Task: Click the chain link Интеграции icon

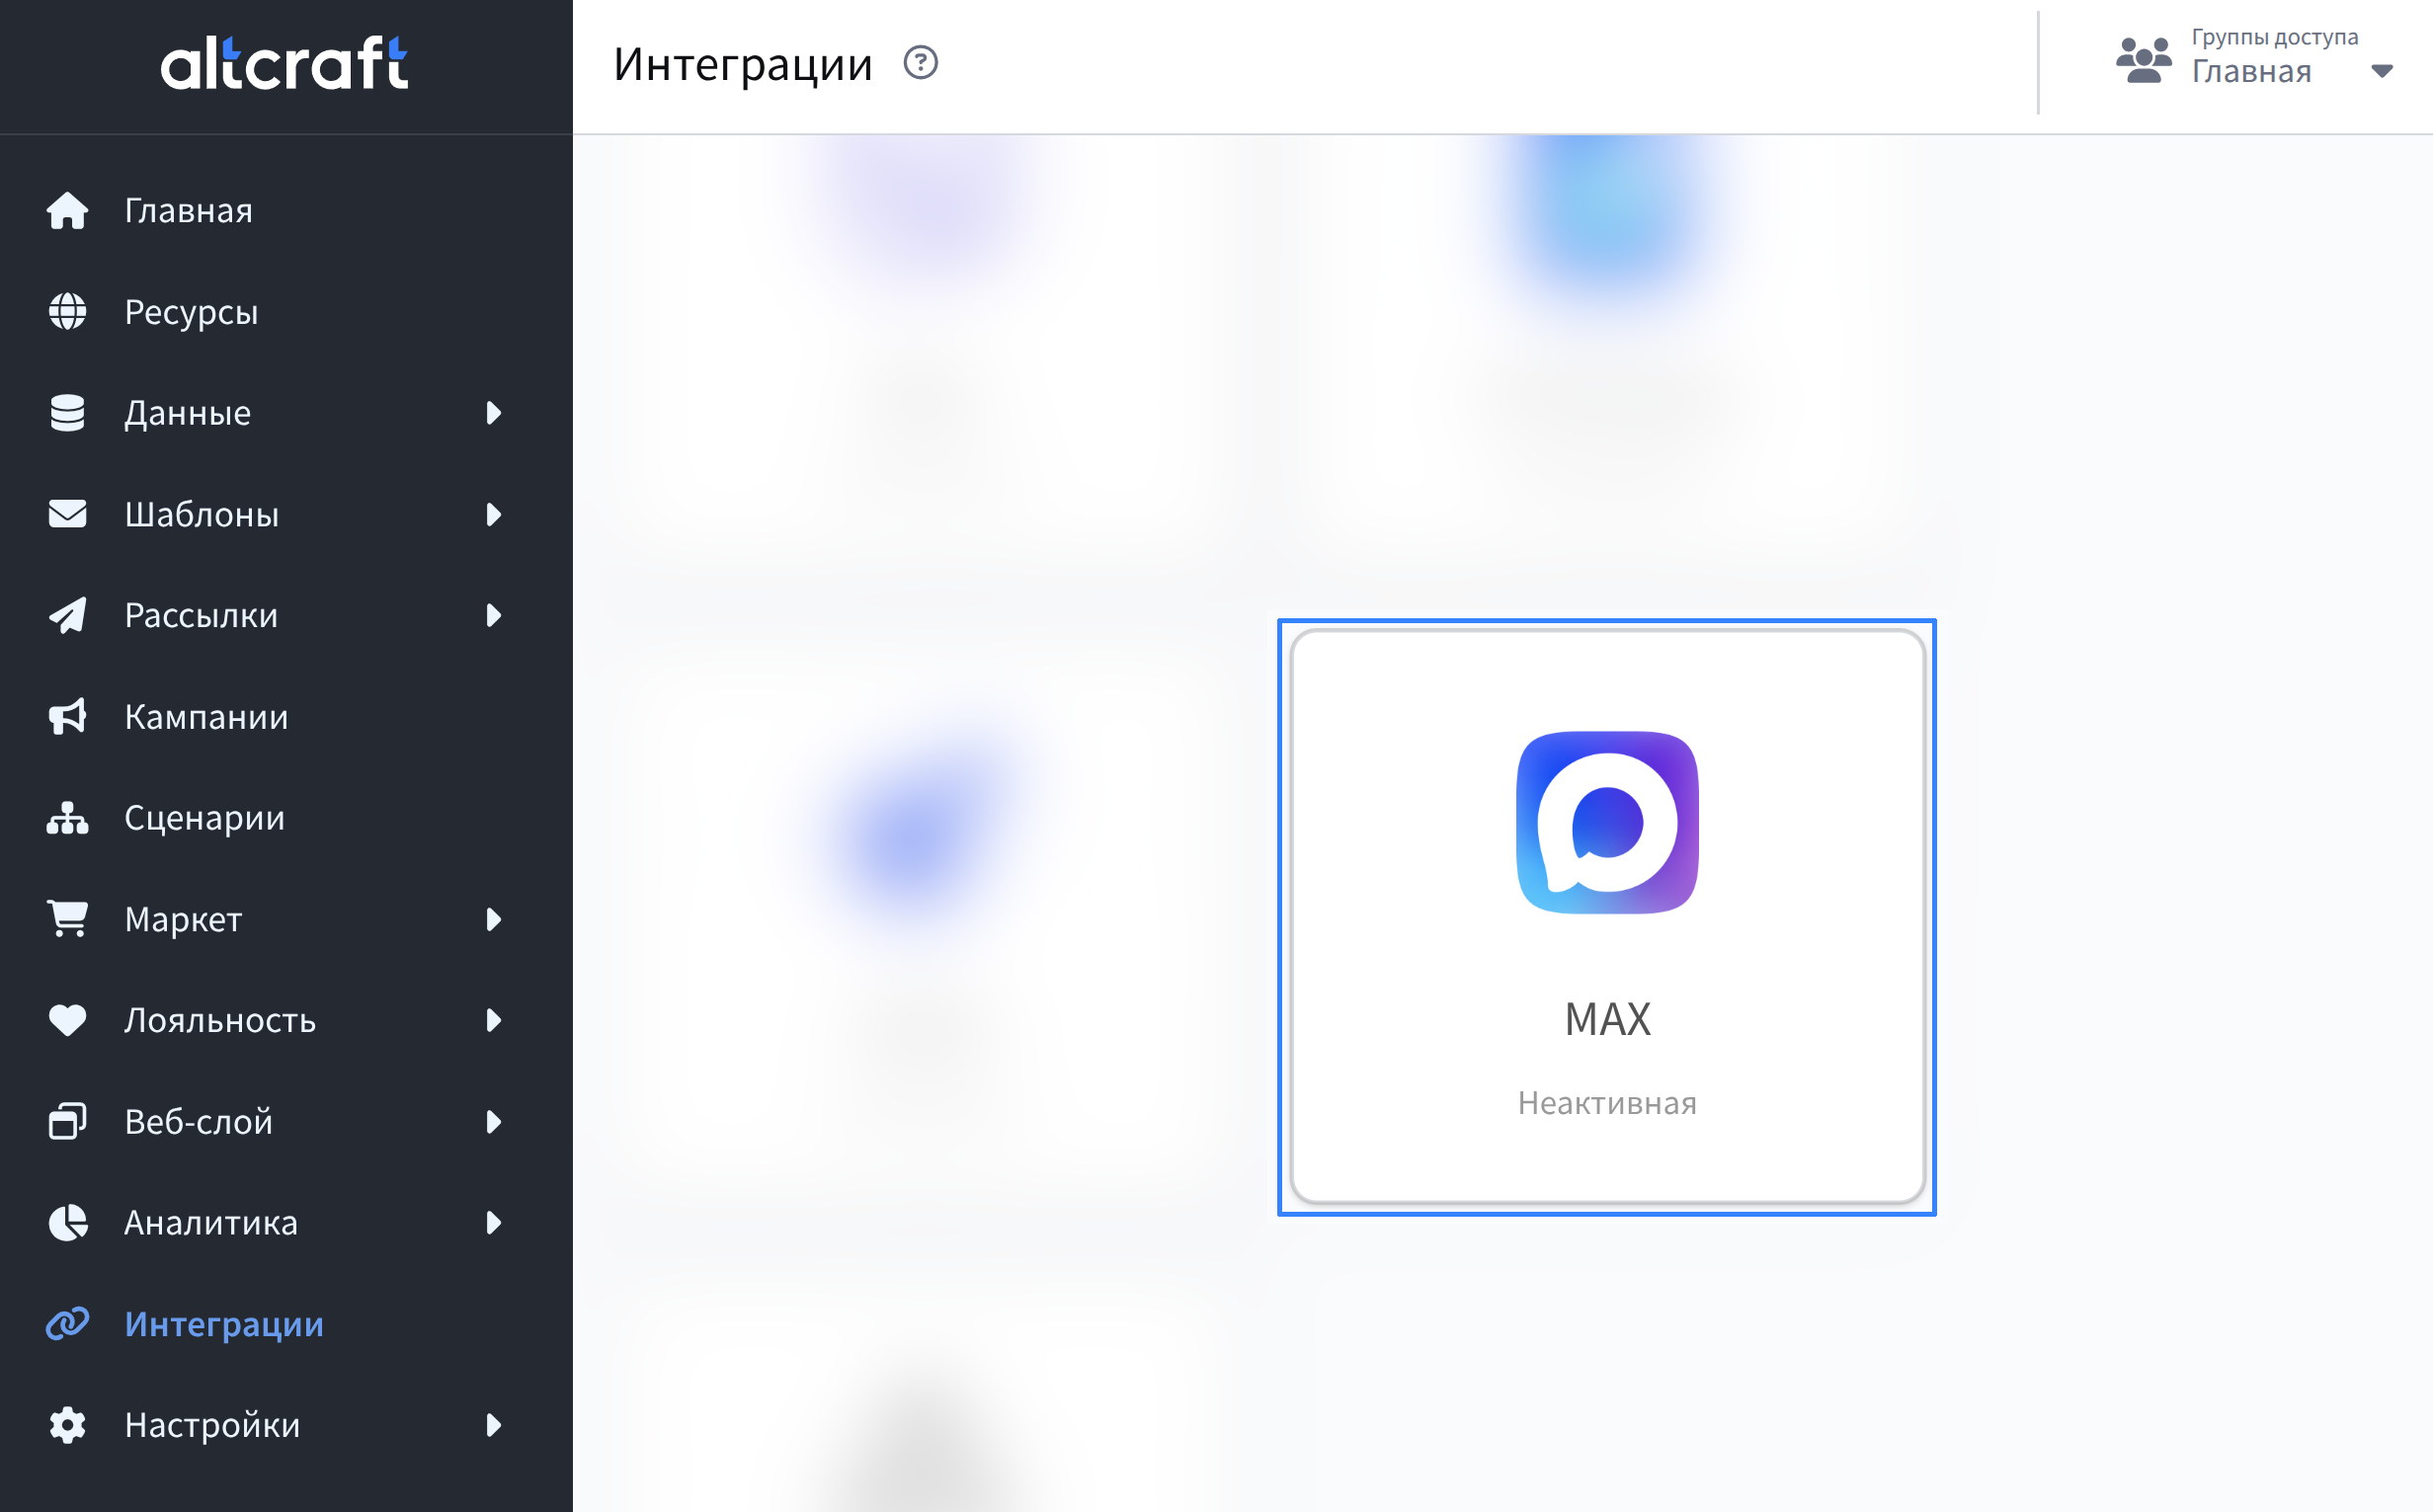Action: [x=67, y=1324]
